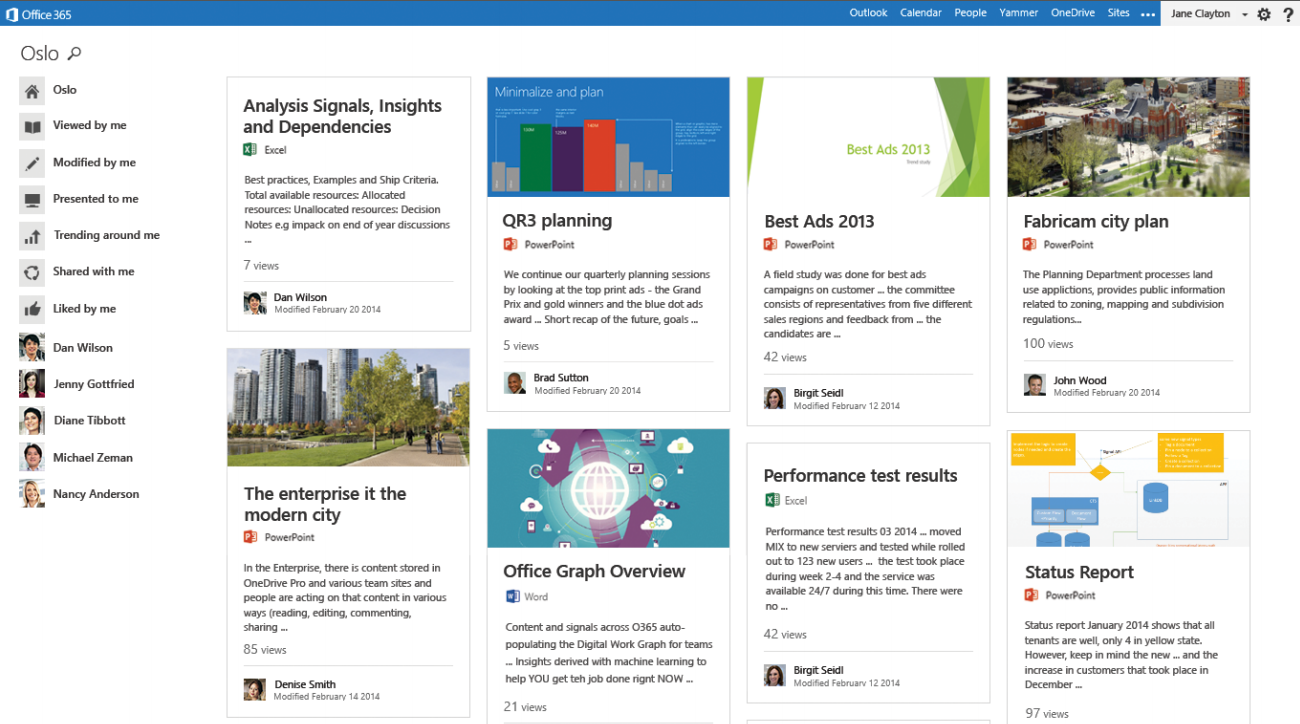Click the Fabricam city plan aerial photo
The height and width of the screenshot is (724, 1300).
click(1128, 137)
